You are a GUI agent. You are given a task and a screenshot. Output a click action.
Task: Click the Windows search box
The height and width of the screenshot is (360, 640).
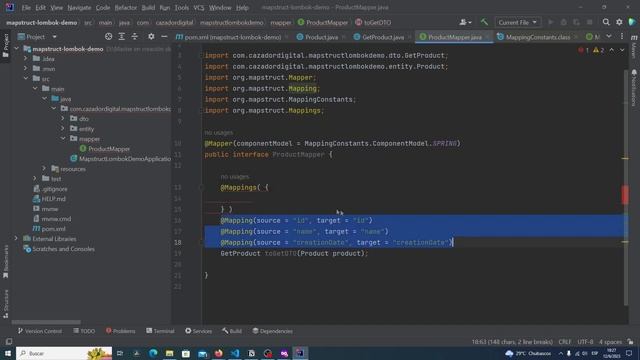[64, 353]
